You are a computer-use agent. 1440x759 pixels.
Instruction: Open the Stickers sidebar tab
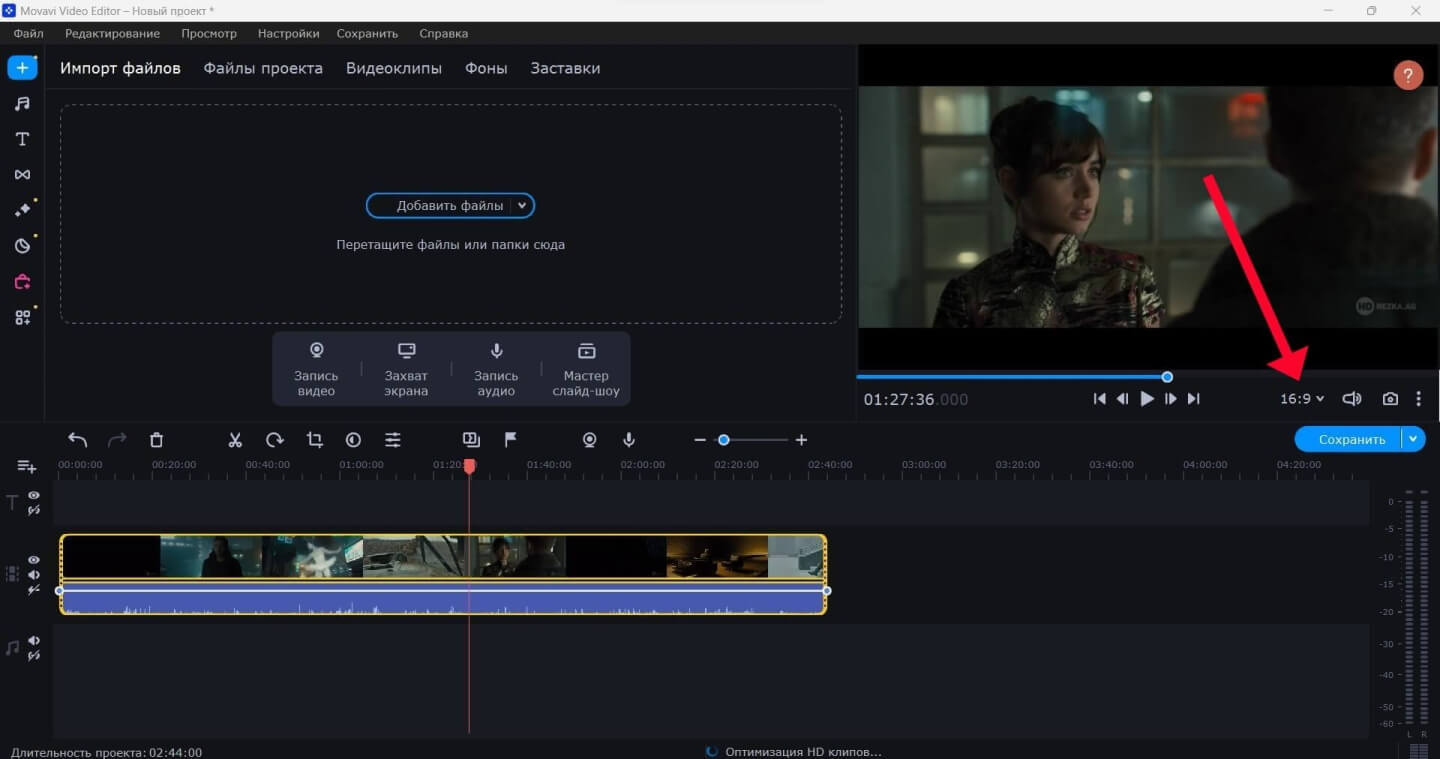tap(22, 246)
